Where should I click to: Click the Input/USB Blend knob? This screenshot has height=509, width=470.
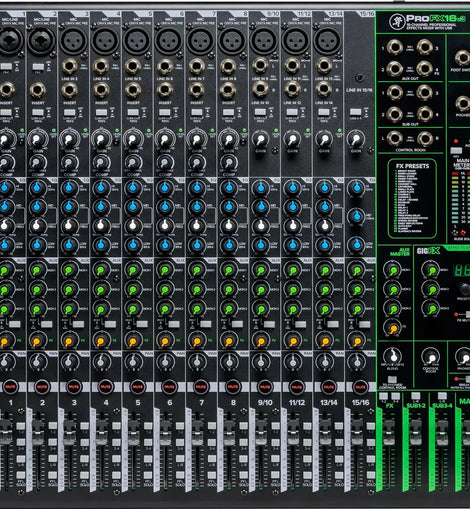(393, 356)
